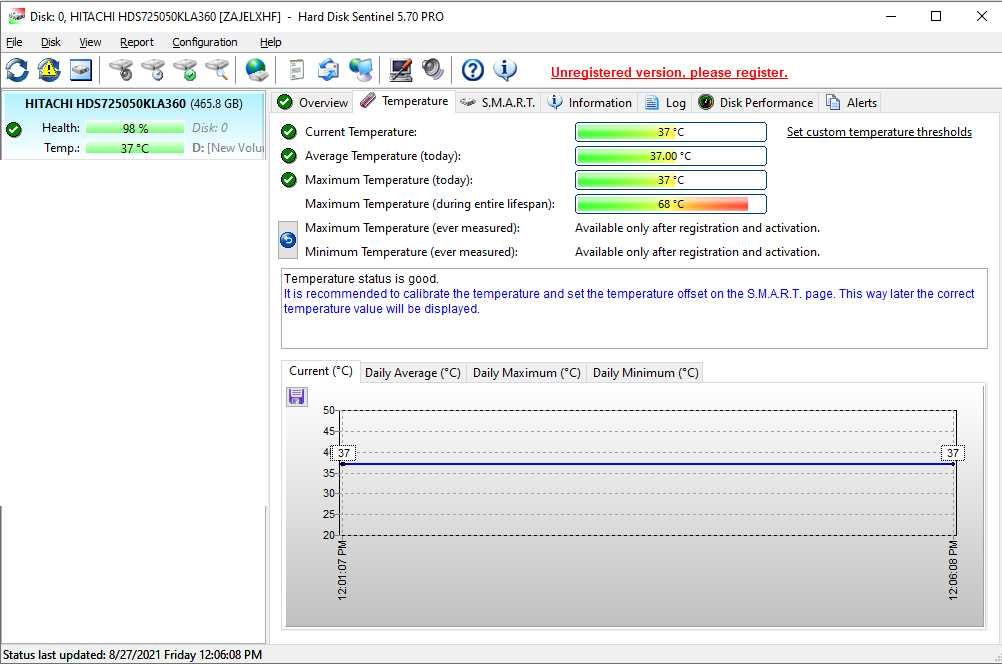Image resolution: width=1002 pixels, height=664 pixels.
Task: Click the Temperature status is good text
Action: point(361,279)
